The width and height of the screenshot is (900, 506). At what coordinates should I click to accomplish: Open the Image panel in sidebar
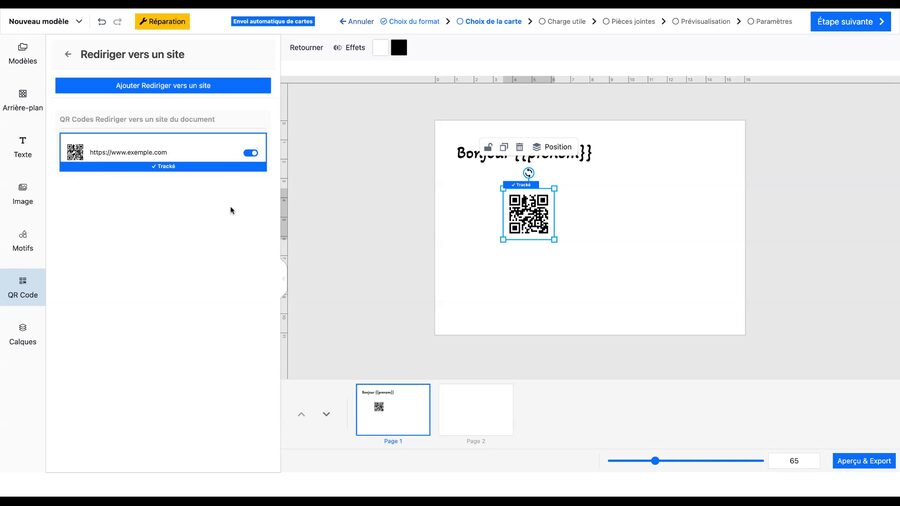click(x=22, y=194)
